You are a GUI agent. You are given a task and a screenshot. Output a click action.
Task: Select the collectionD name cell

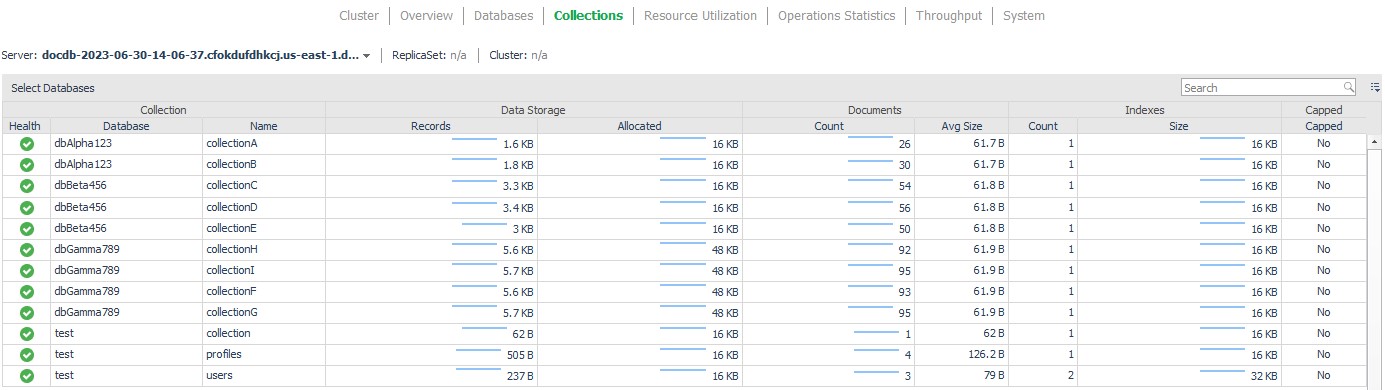coord(264,207)
